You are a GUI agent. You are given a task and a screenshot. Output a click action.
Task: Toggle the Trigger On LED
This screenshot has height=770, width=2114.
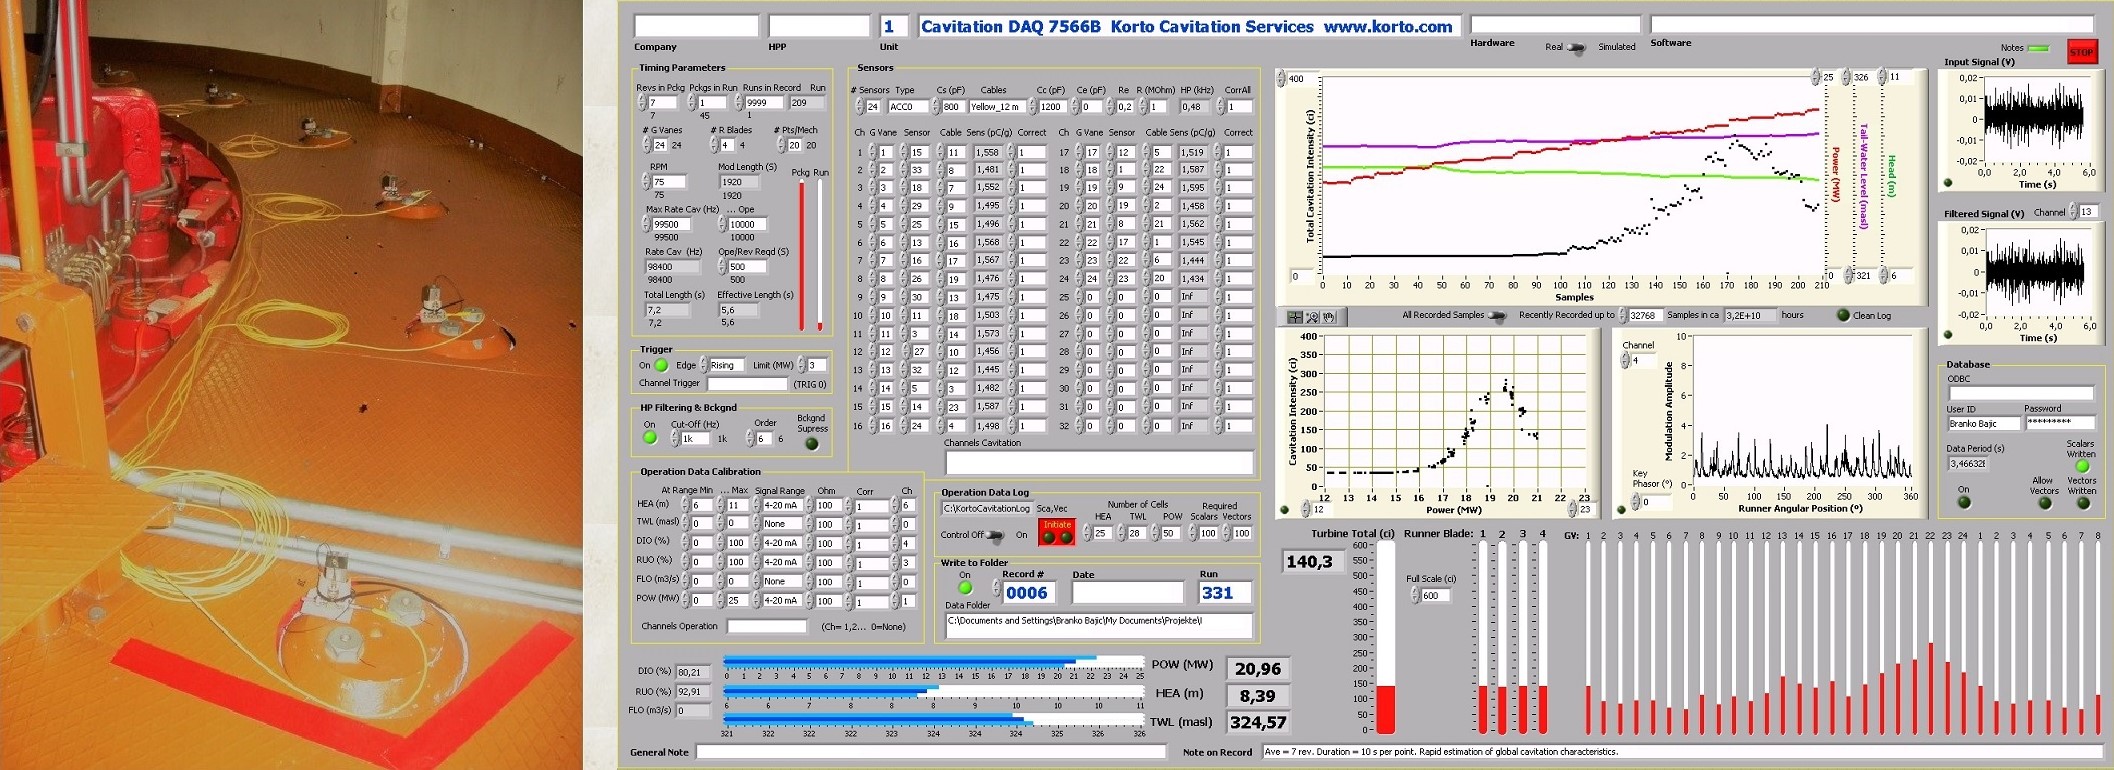661,366
